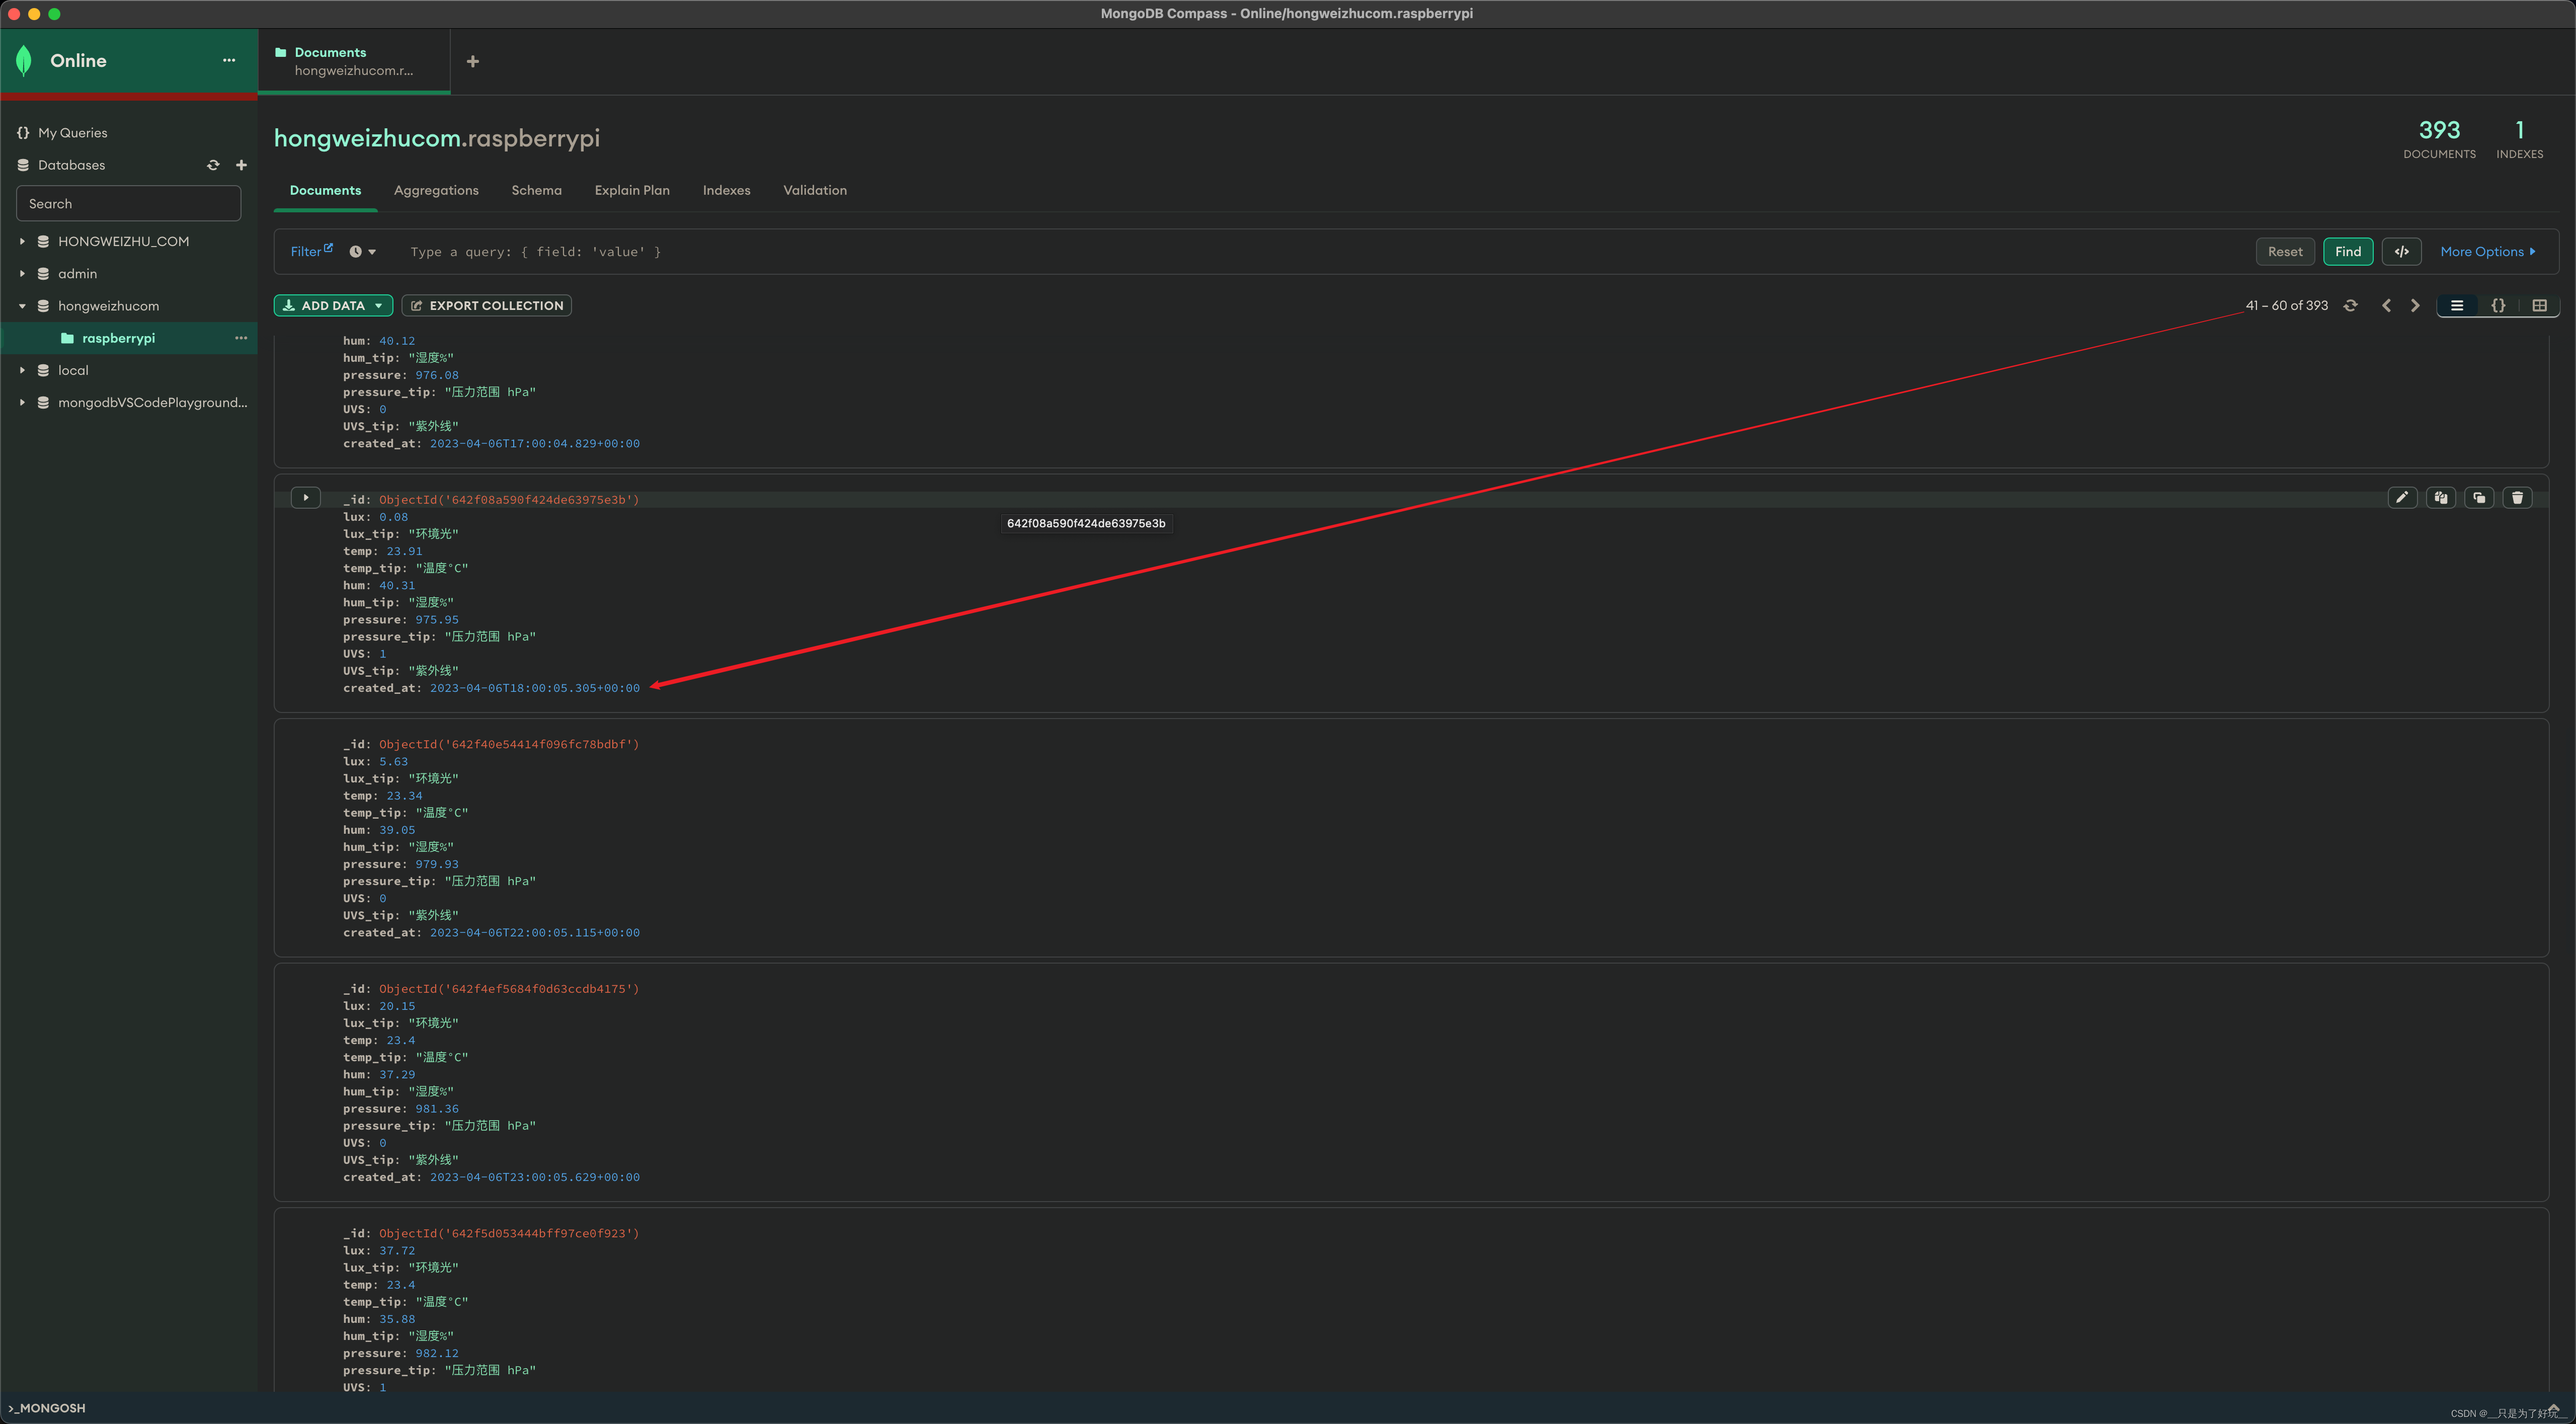The image size is (2576, 1424).
Task: Open the Online connection options menu
Action: click(x=229, y=60)
